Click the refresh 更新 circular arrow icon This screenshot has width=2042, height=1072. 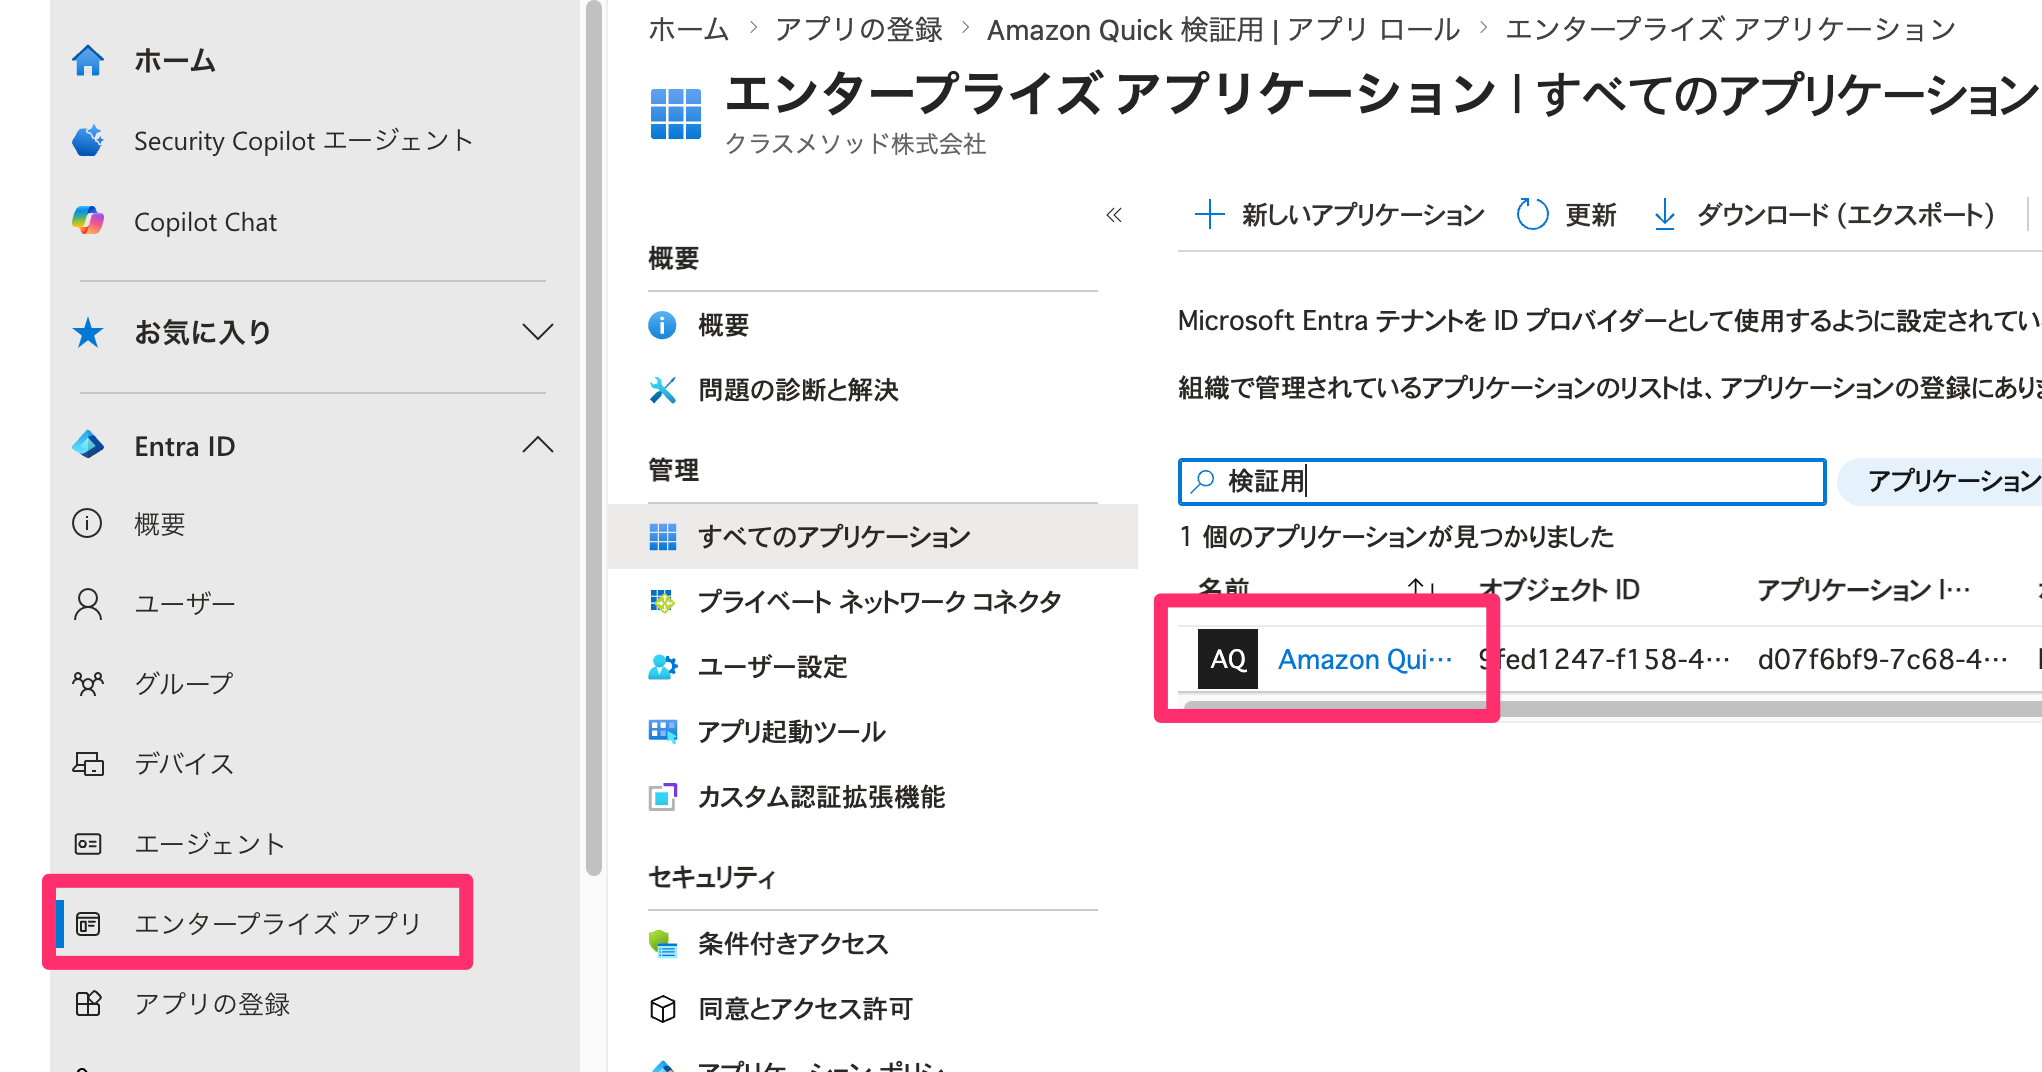[1532, 214]
